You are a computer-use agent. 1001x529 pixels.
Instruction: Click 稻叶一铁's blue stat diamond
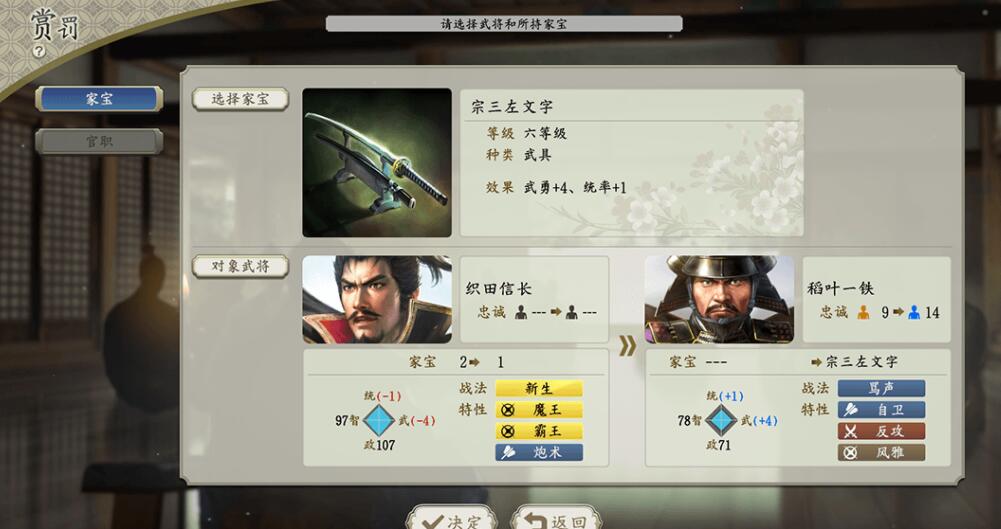coord(721,421)
